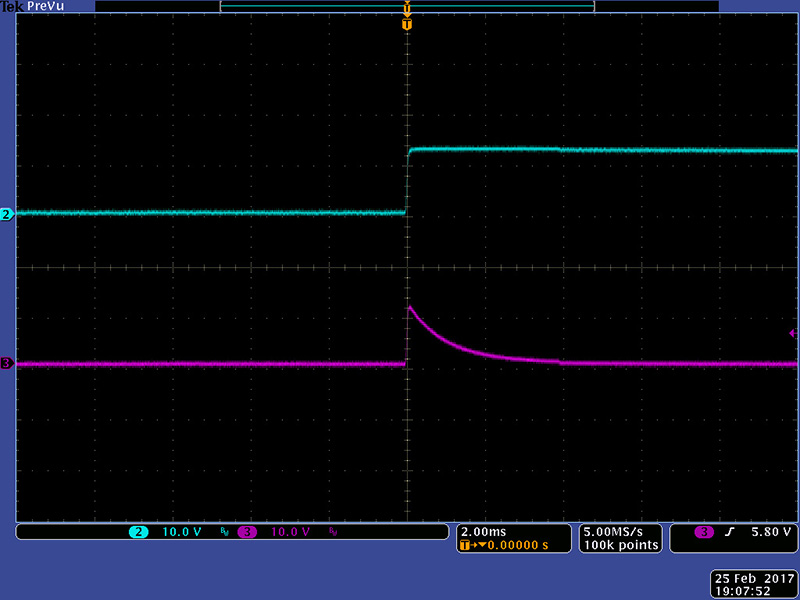Click the orange trigger position T marker
Image resolution: width=800 pixels, height=600 pixels.
(406, 24)
